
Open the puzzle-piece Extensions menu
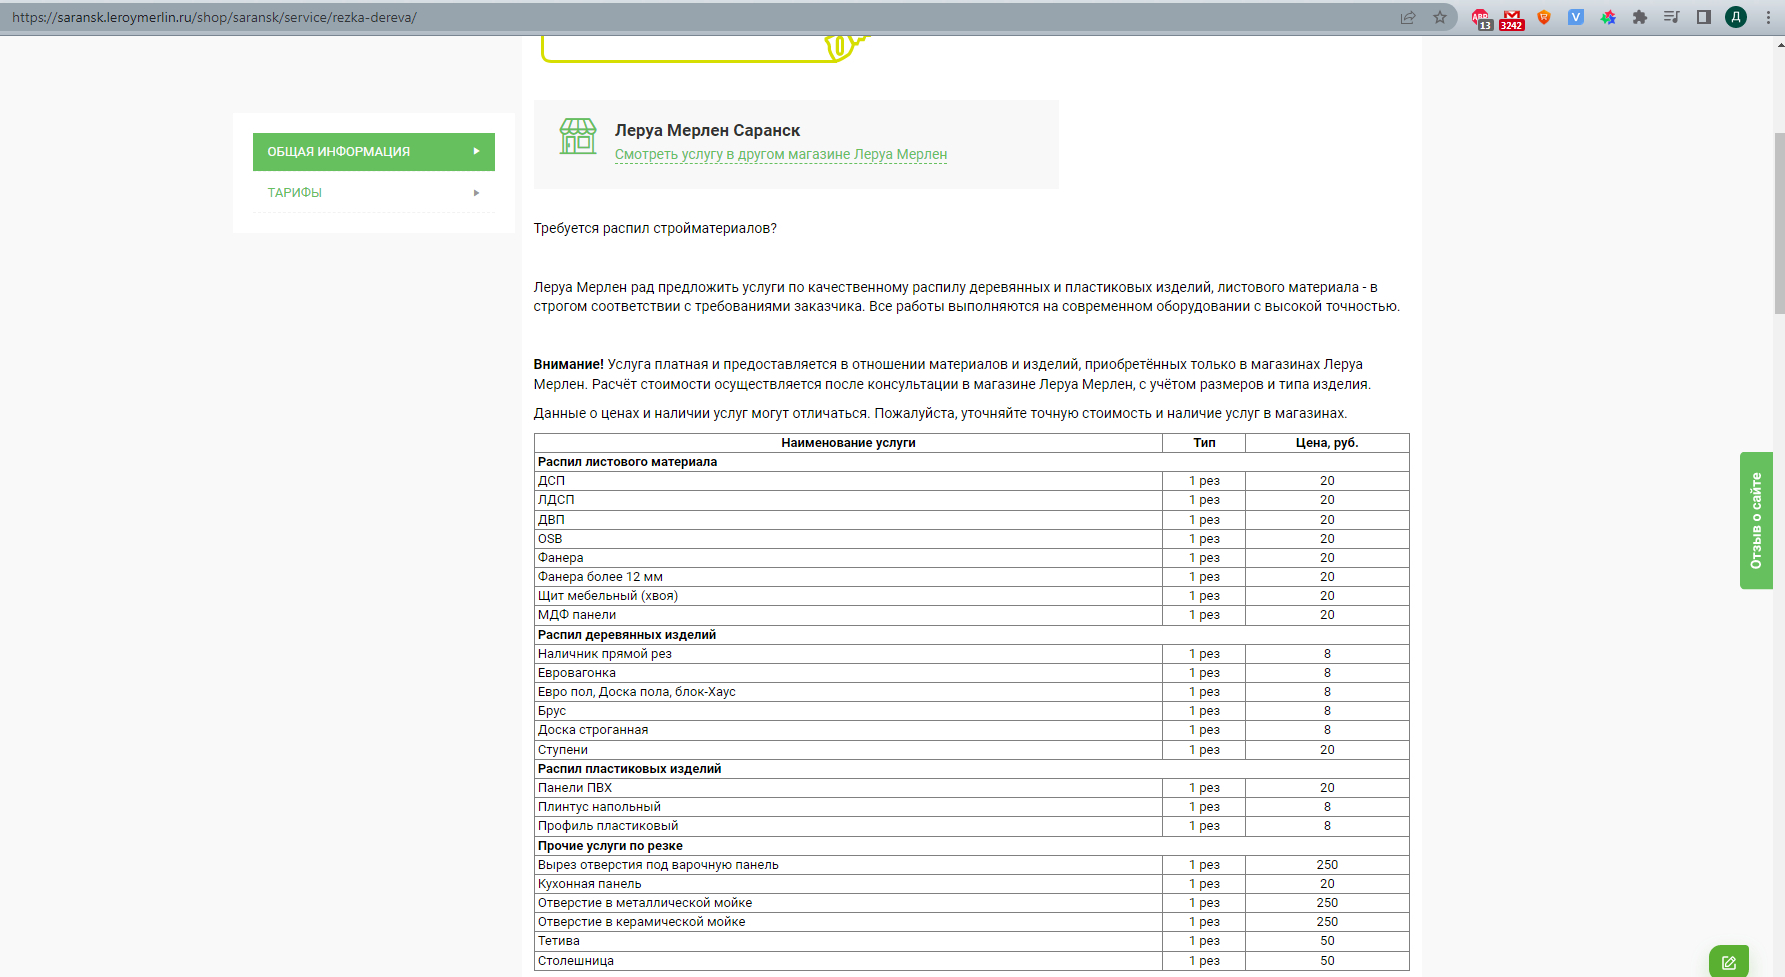coord(1640,17)
